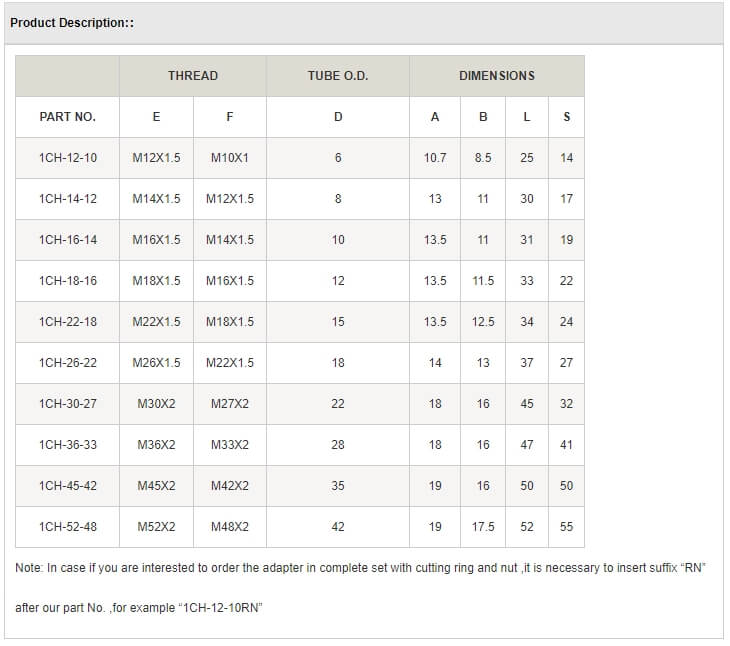Click part number 1CH-16-14

[68, 240]
